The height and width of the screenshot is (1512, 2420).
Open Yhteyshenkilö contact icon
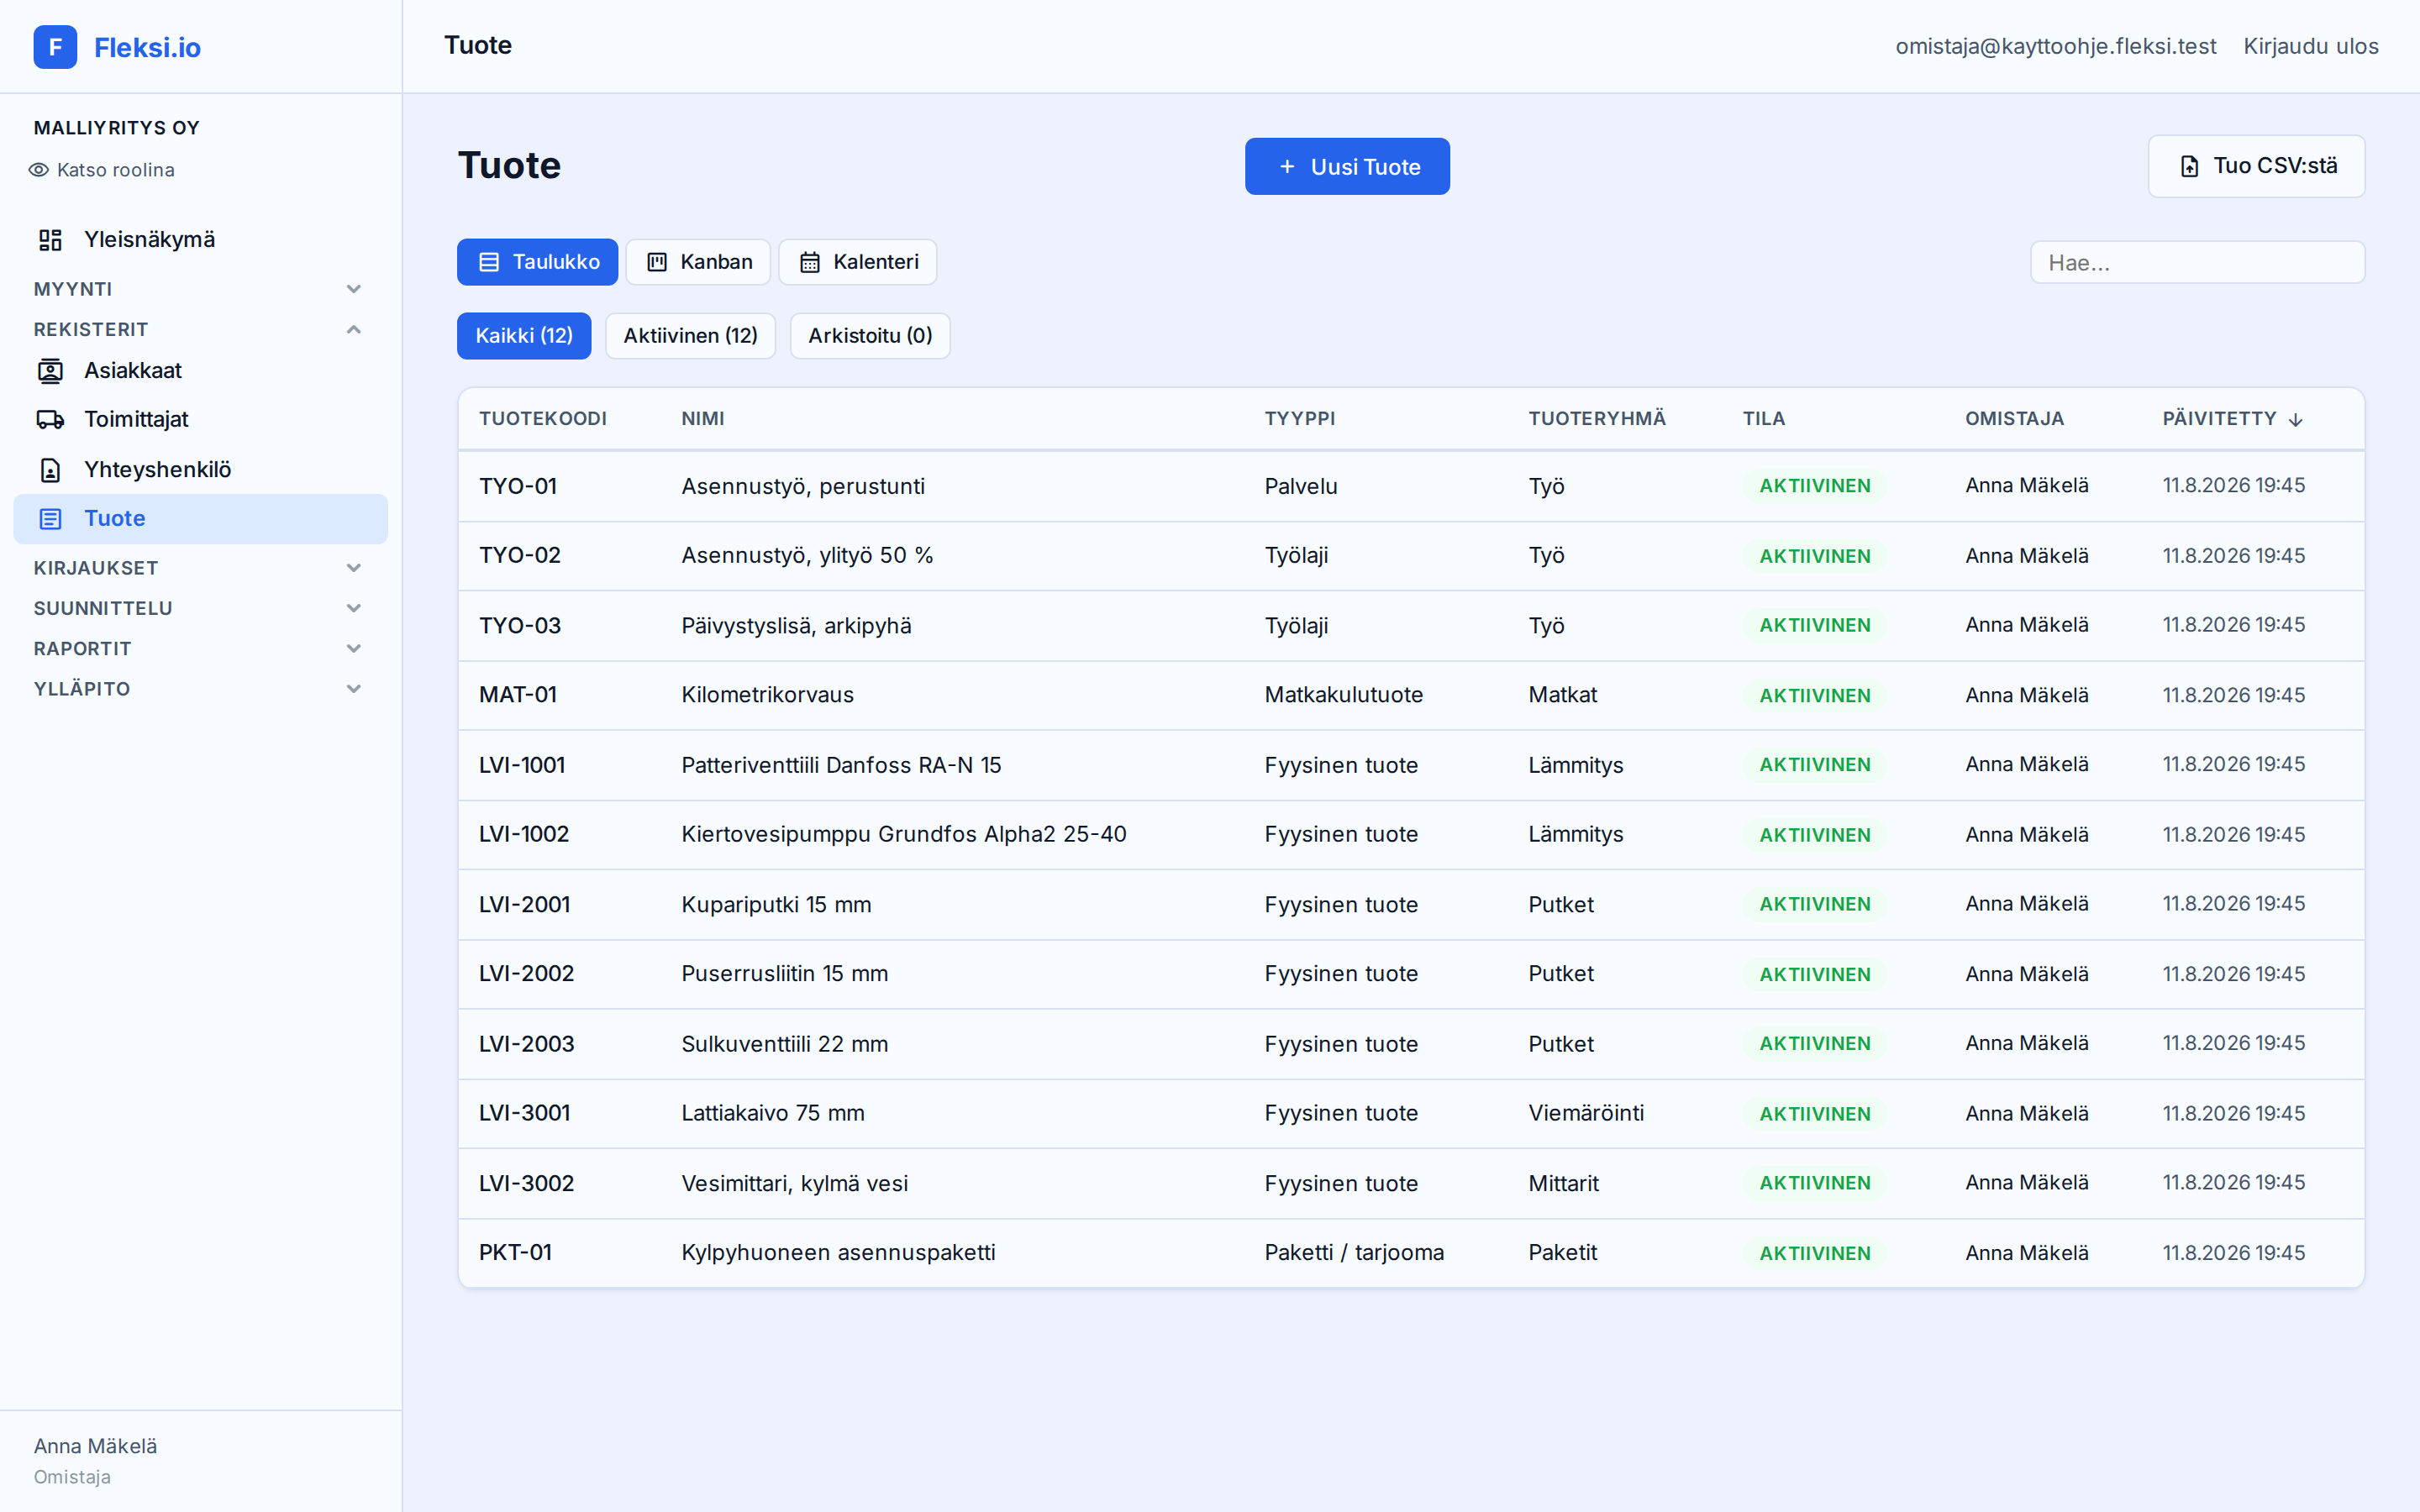point(50,470)
